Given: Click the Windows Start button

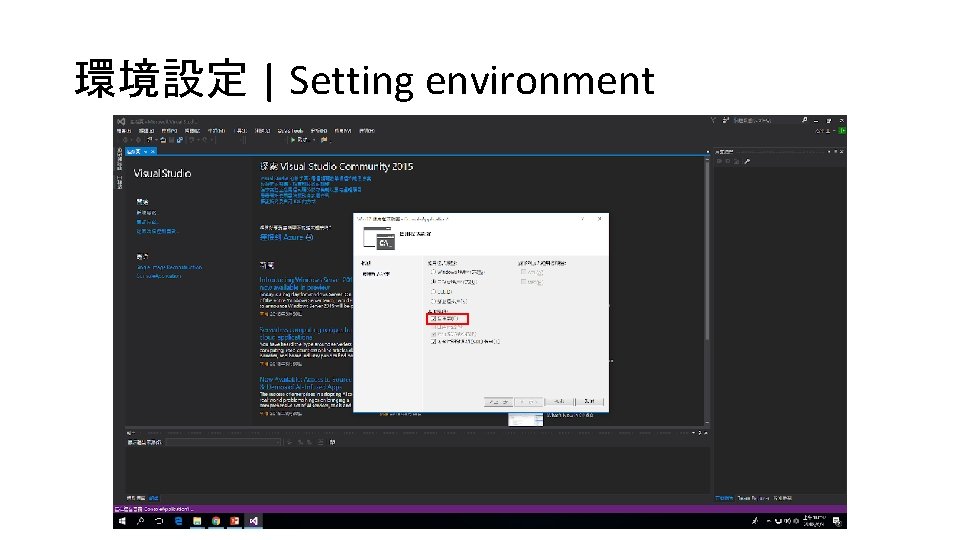Looking at the screenshot, I should [122, 521].
